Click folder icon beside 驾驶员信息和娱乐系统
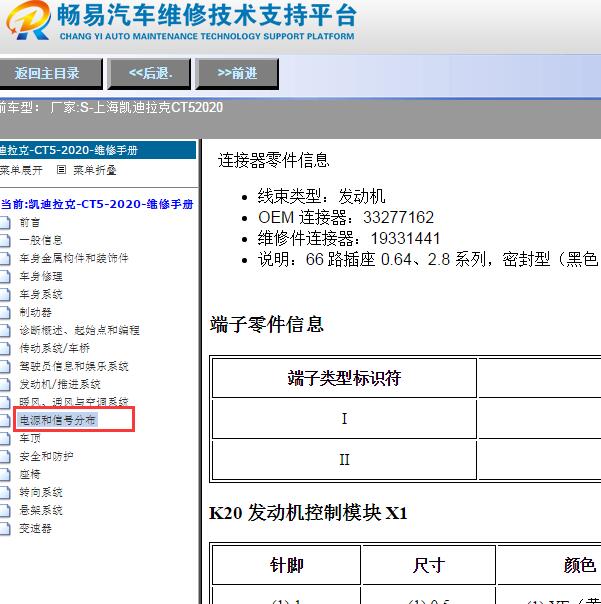 5,366
